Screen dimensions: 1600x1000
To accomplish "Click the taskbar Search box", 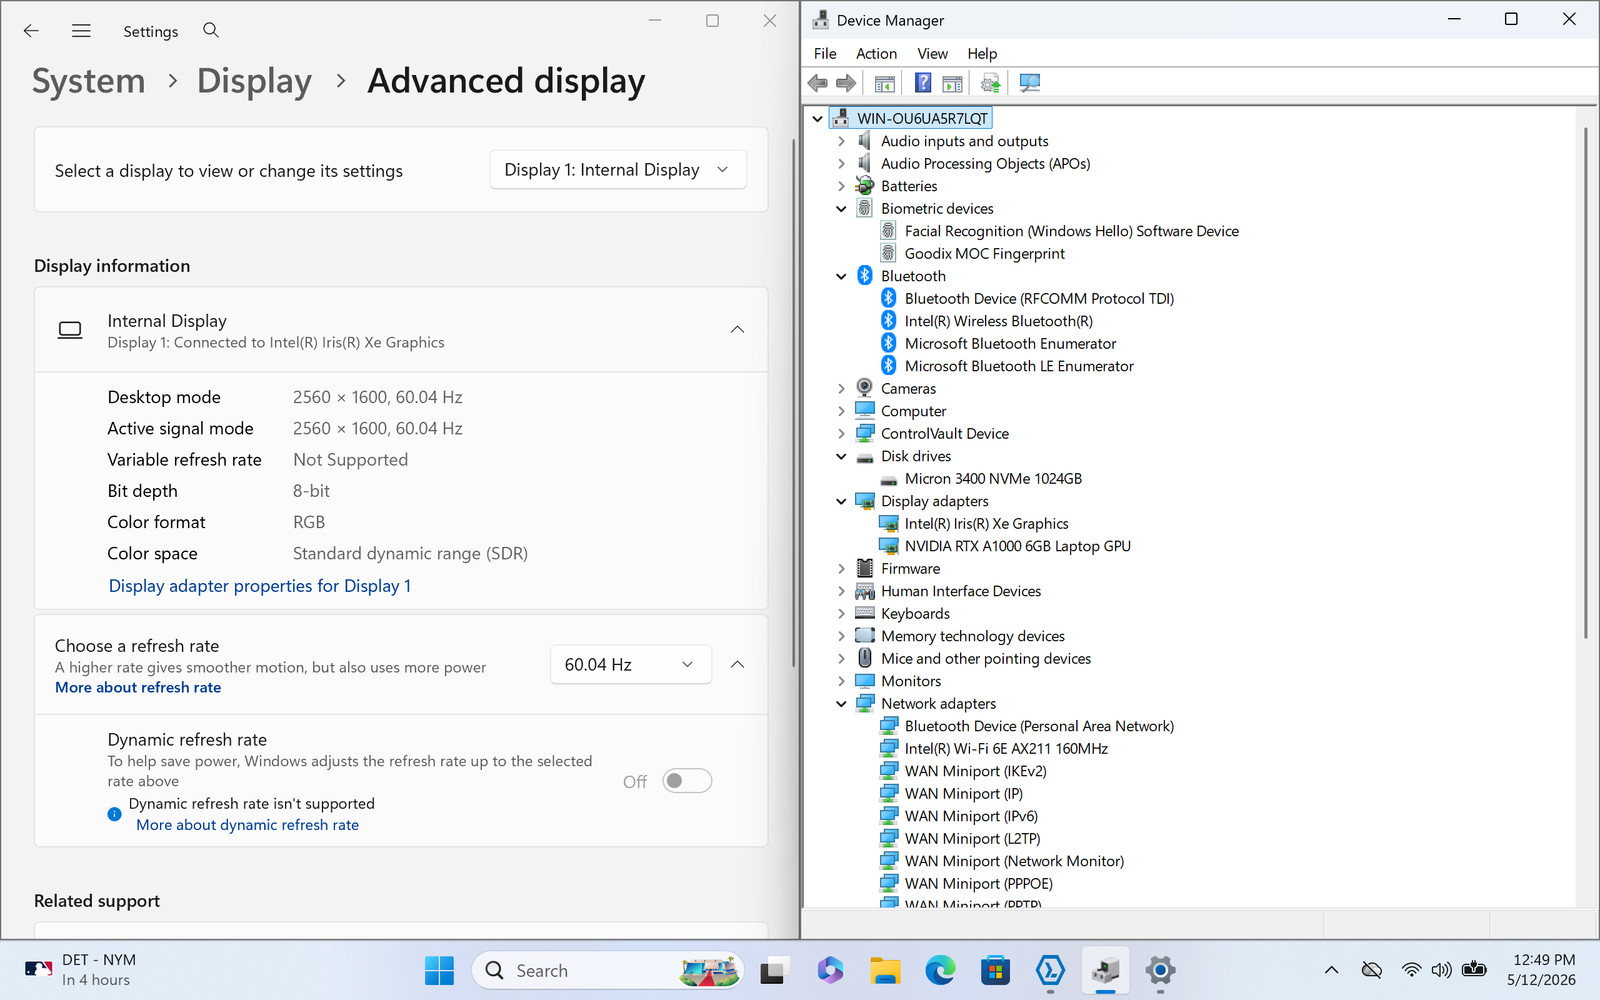I will pos(608,970).
